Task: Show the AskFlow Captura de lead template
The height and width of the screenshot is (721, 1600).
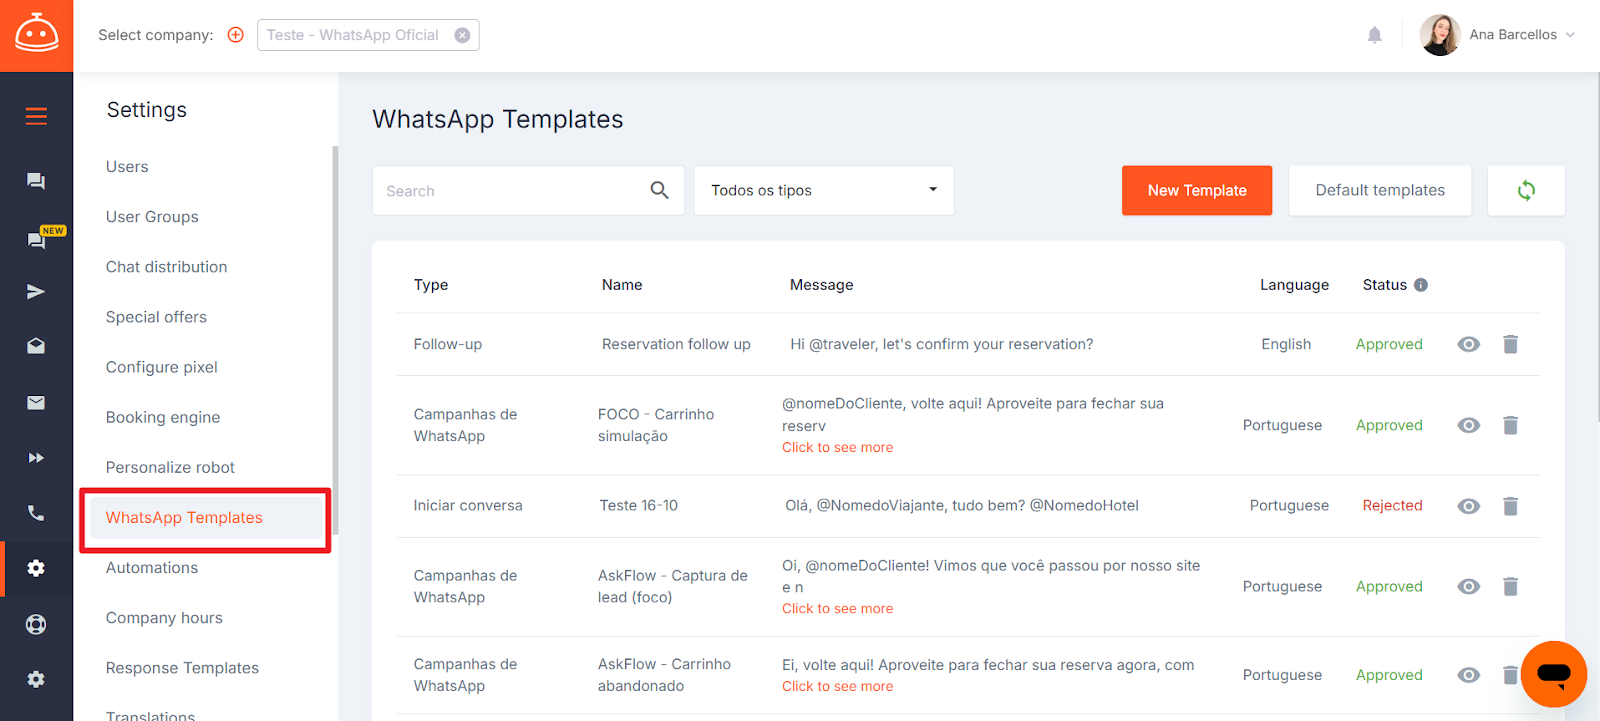Action: tap(1468, 587)
